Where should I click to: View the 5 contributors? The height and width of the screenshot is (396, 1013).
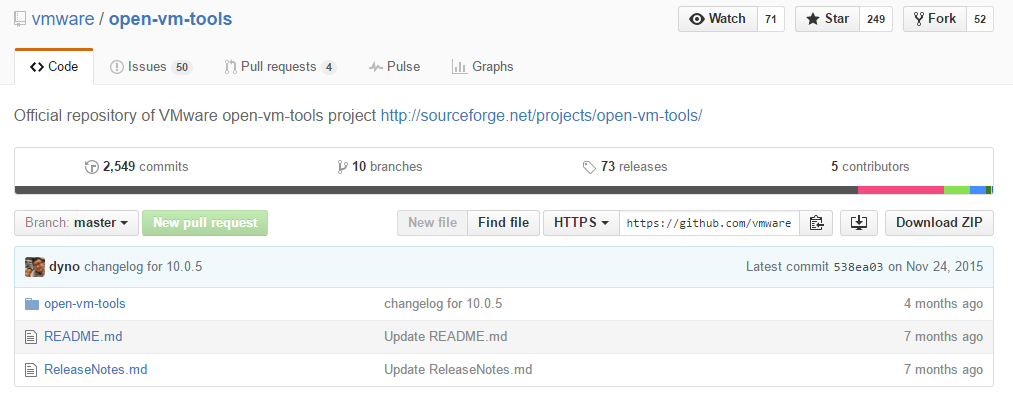coord(870,167)
